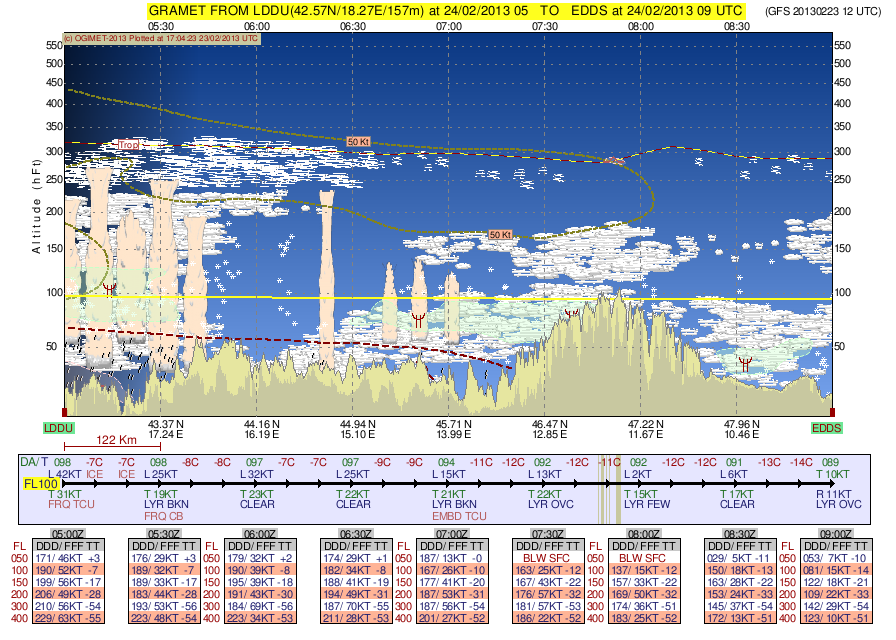Select the 07:00 time axis marker
Viewport: 896px width, 640px height.
click(x=449, y=24)
